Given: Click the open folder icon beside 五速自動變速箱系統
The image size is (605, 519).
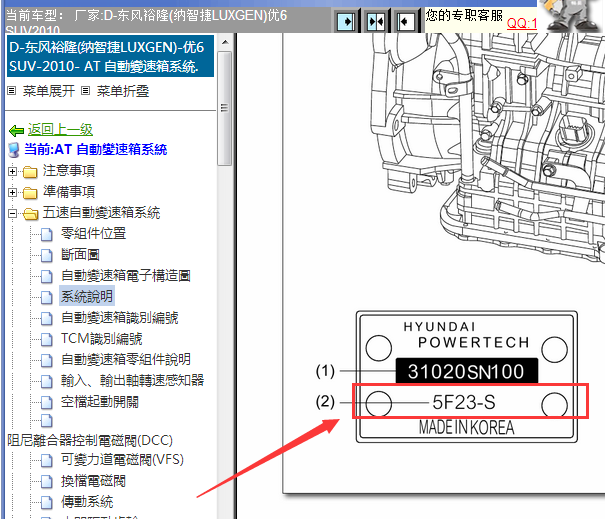Looking at the screenshot, I should pos(30,214).
